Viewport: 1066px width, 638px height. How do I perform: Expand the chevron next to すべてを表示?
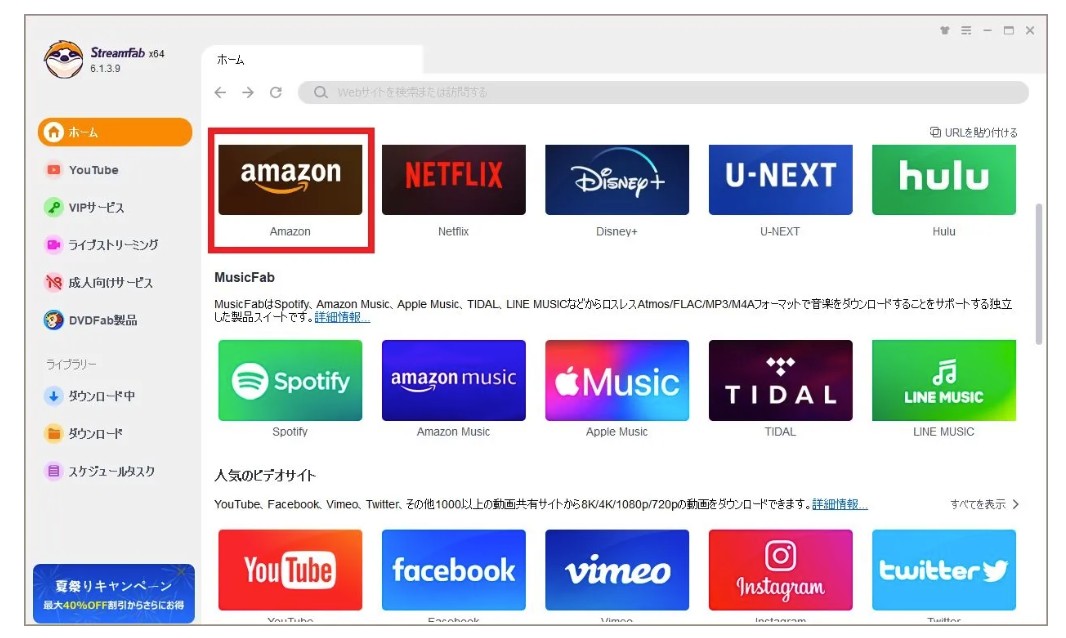click(x=1016, y=505)
